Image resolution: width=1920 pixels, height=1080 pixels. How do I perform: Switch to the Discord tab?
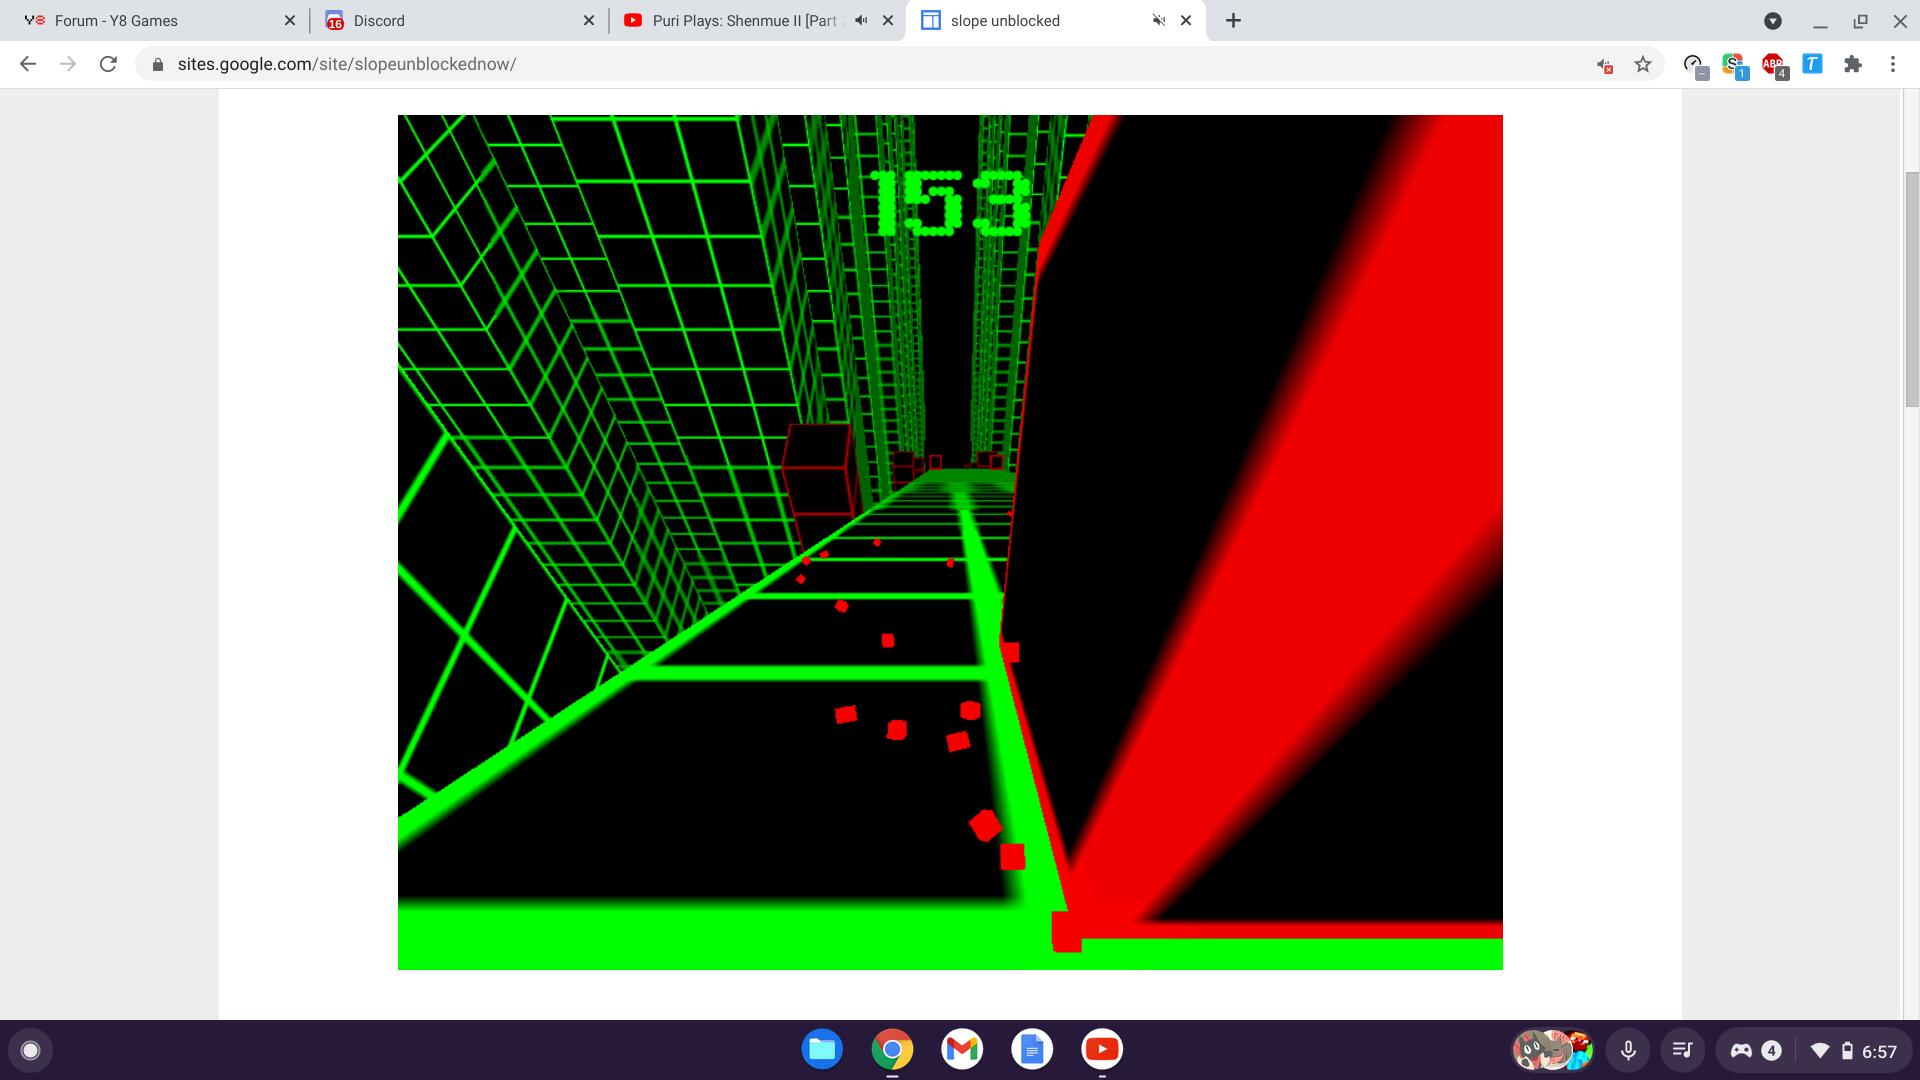pyautogui.click(x=455, y=20)
